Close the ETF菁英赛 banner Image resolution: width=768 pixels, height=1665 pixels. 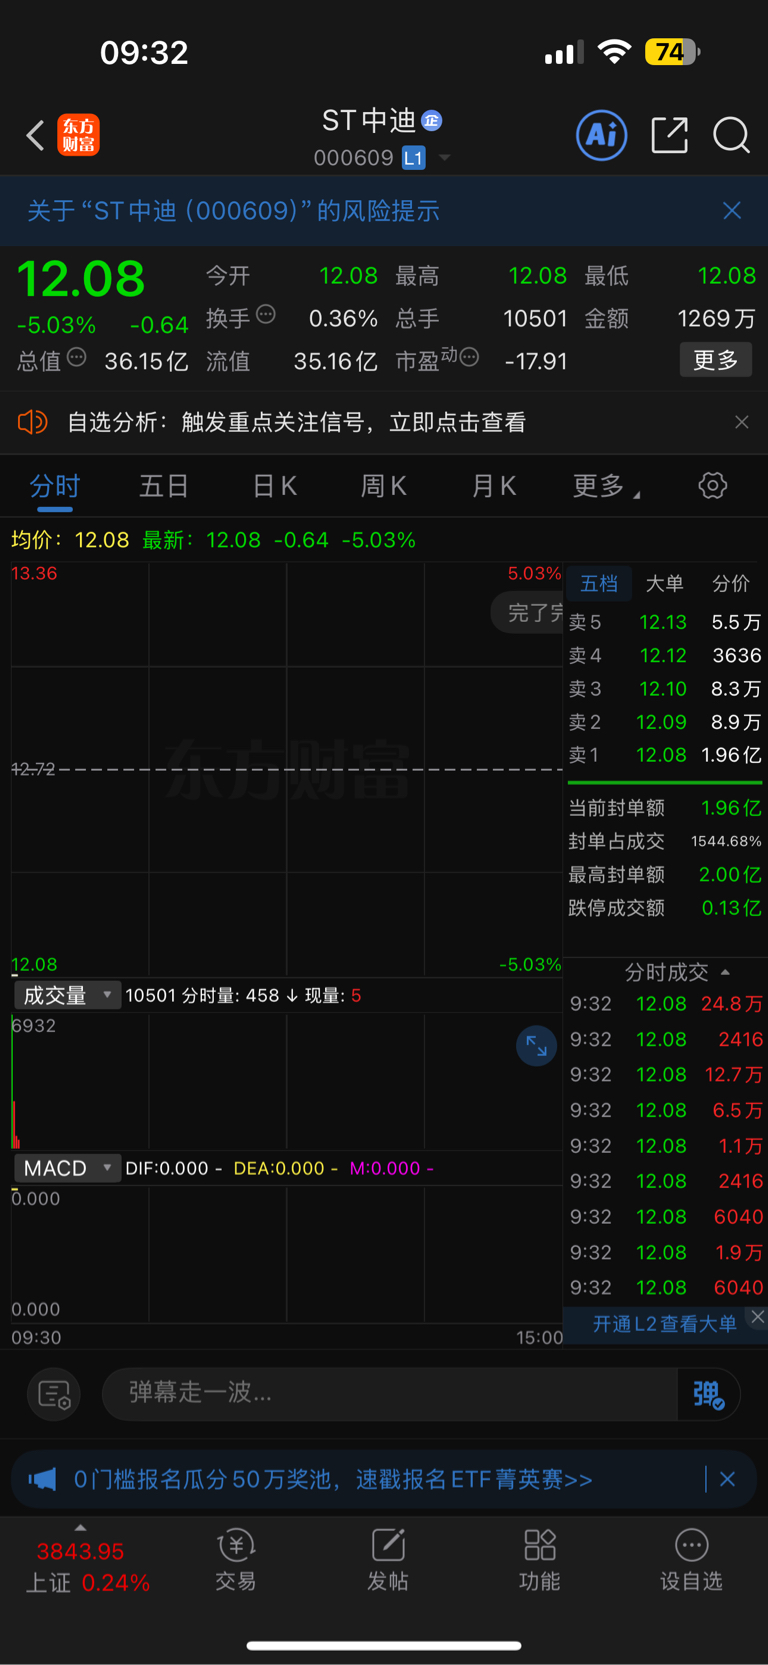[x=728, y=1479]
